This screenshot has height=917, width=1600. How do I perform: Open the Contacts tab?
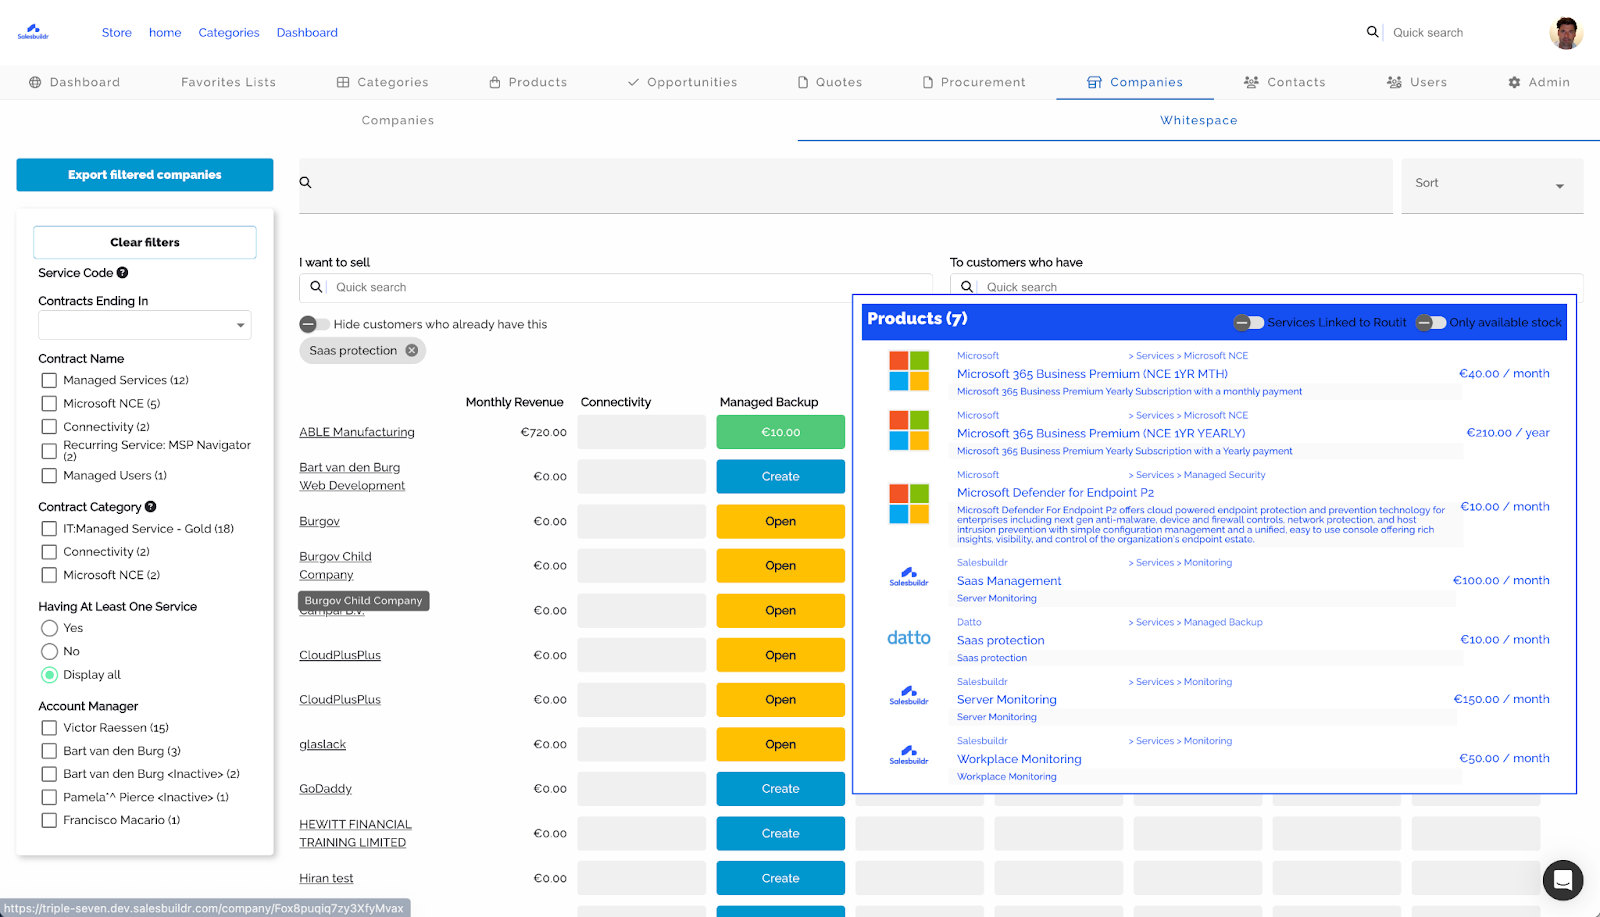1285,82
